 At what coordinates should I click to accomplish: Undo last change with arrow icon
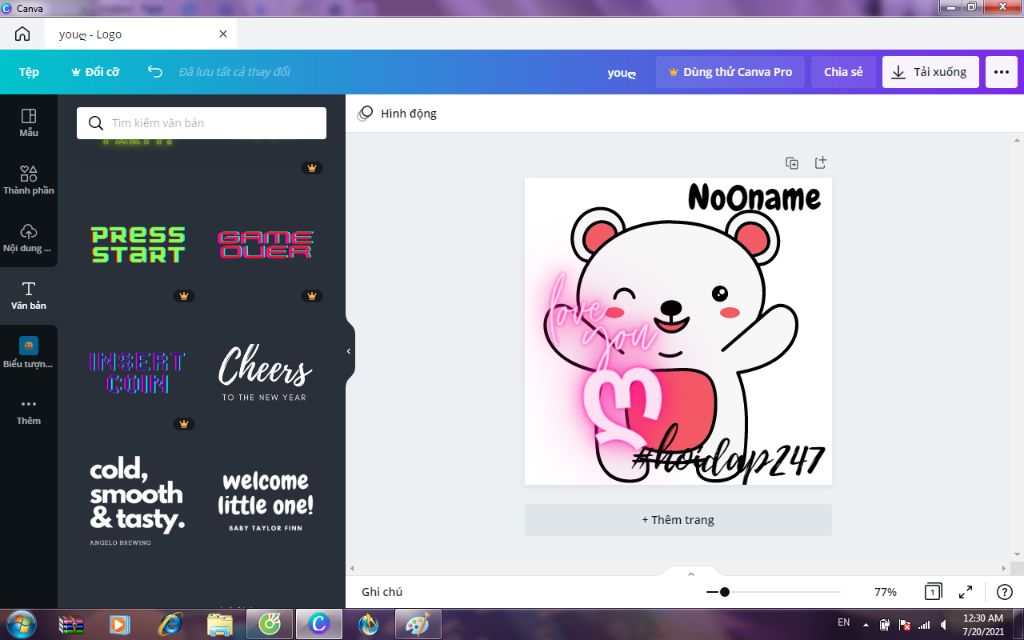pos(155,71)
